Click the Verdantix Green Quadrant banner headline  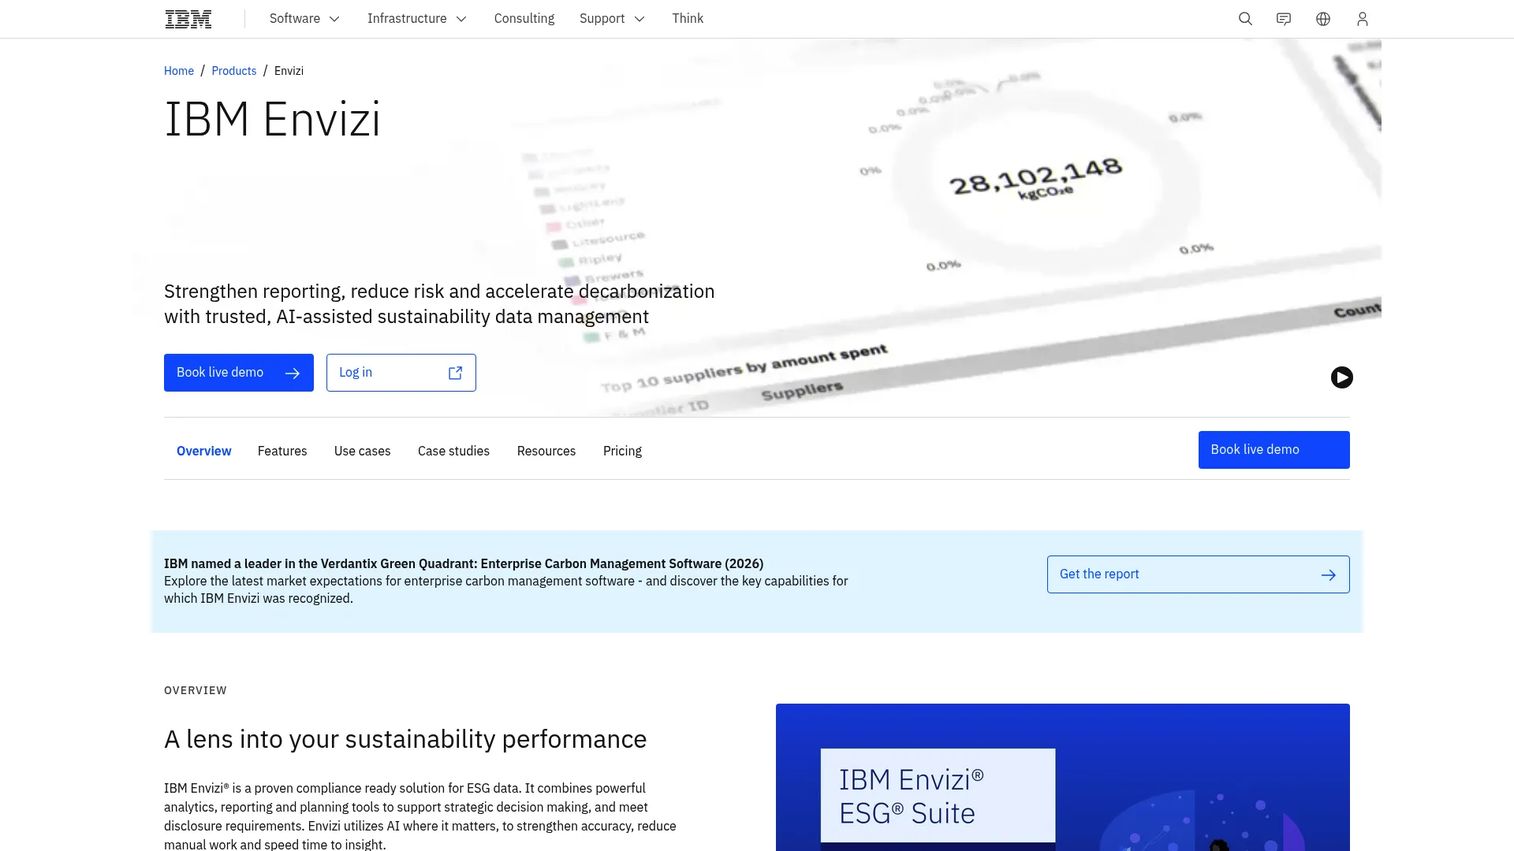pyautogui.click(x=464, y=564)
